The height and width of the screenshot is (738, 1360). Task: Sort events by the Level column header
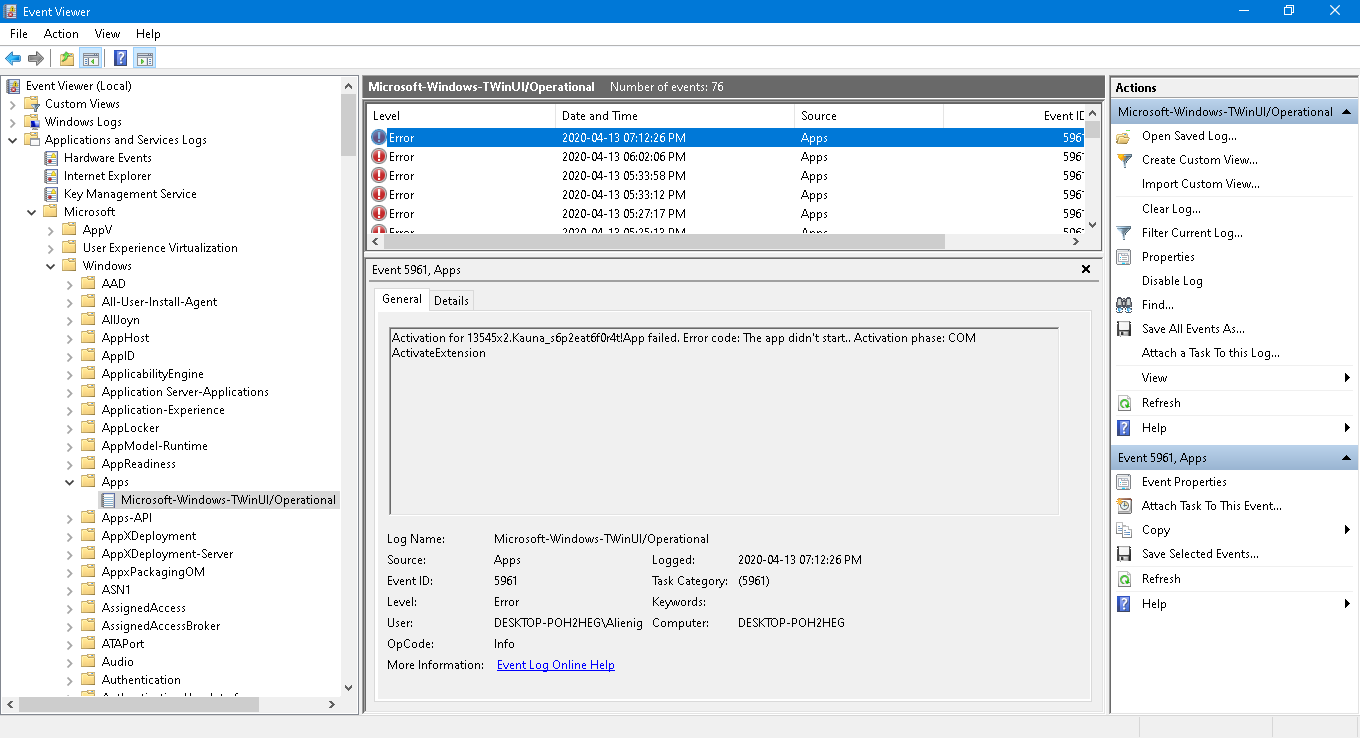pyautogui.click(x=461, y=116)
